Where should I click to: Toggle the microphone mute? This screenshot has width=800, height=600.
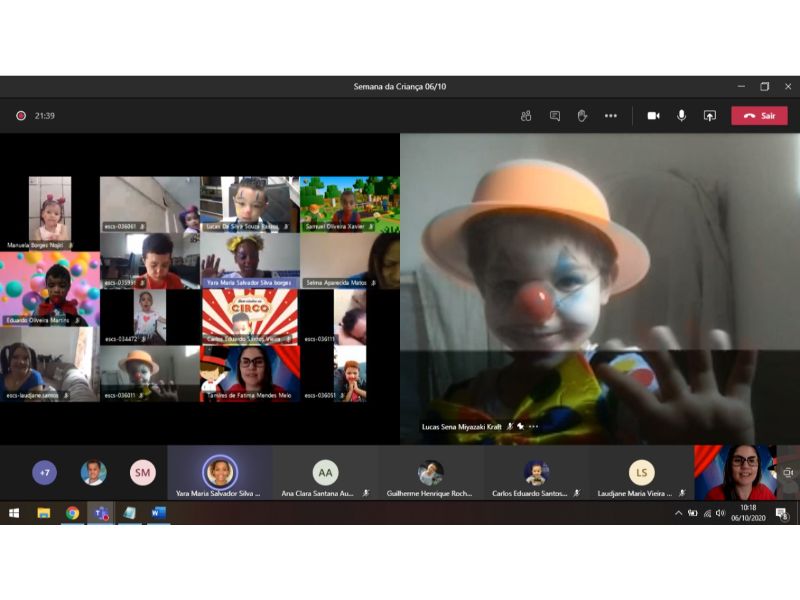(681, 116)
